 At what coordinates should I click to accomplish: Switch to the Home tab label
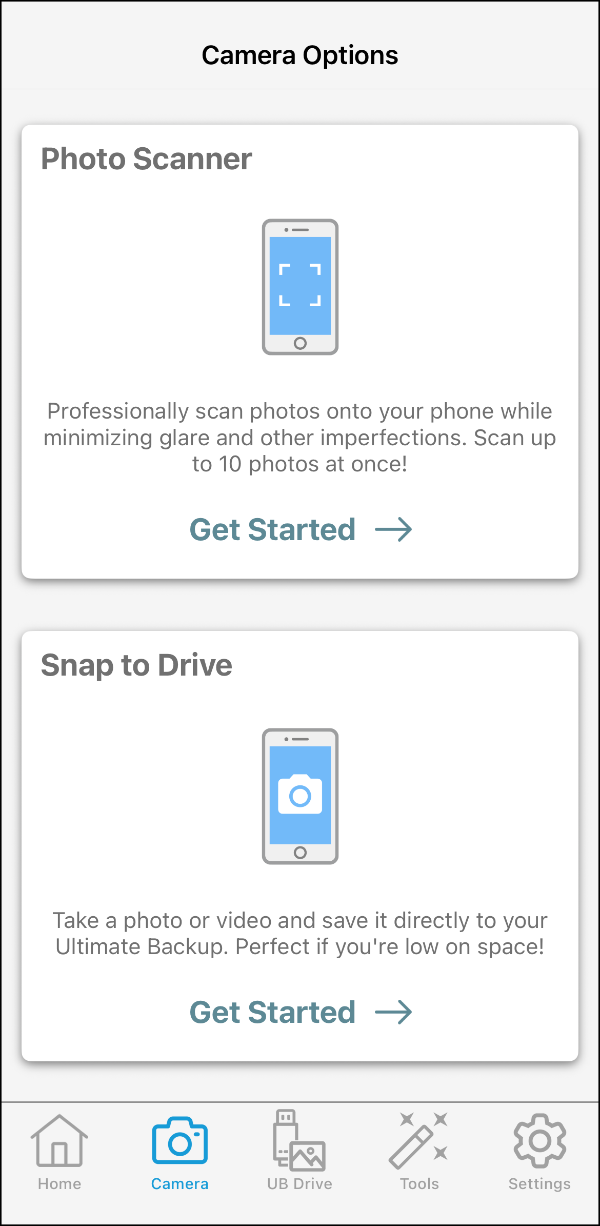pos(59,1184)
